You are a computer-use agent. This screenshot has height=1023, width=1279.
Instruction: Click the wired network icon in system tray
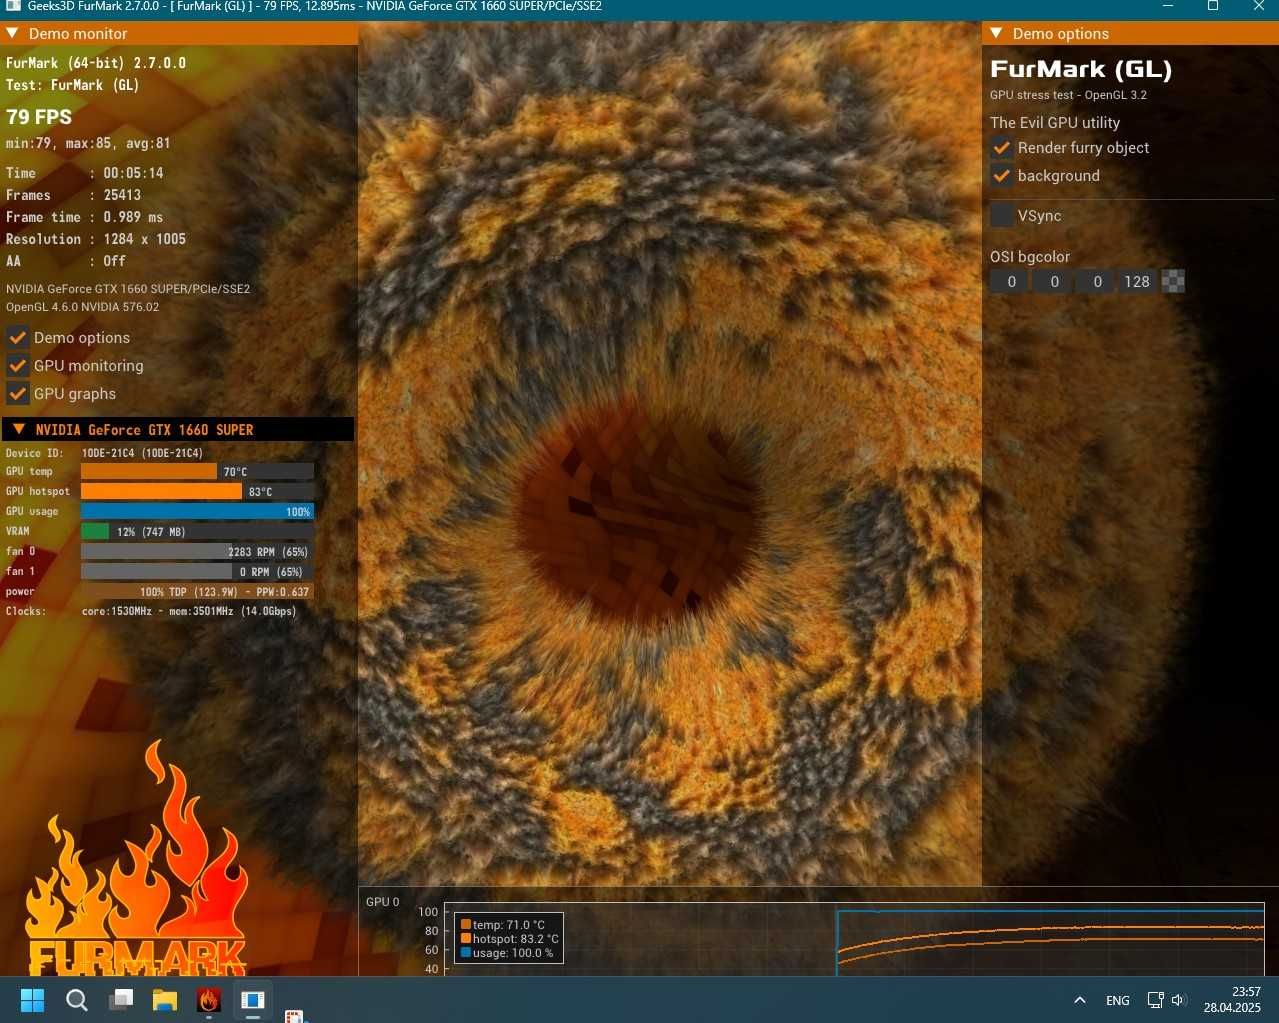1155,1000
